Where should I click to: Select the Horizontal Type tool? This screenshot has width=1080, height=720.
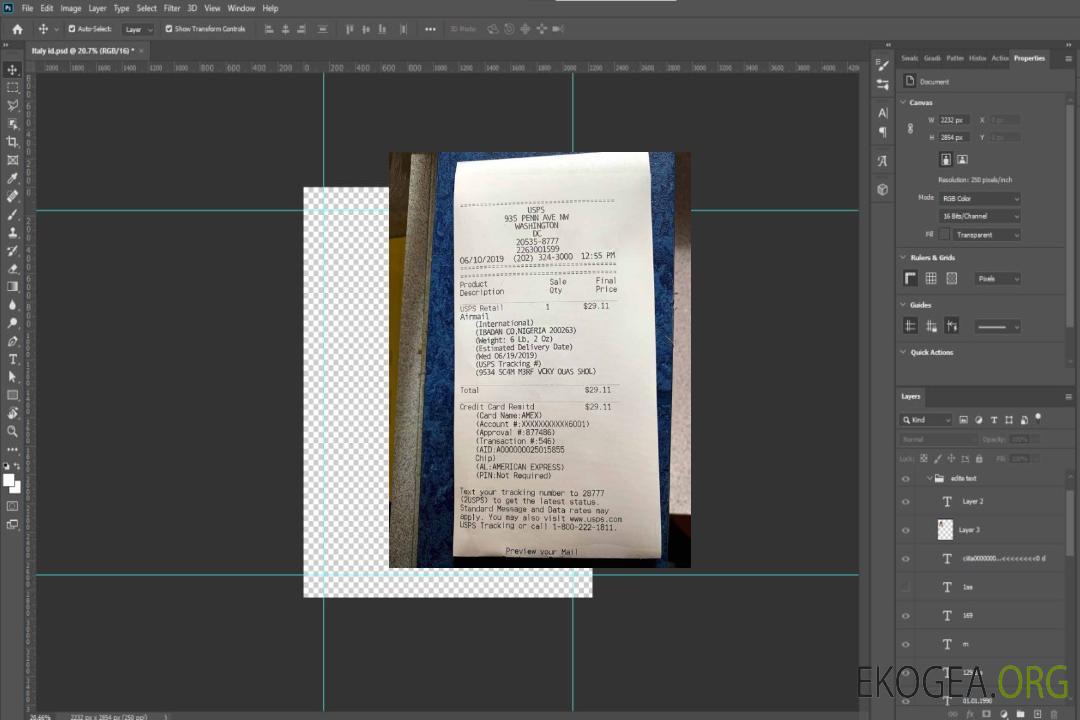coord(13,359)
